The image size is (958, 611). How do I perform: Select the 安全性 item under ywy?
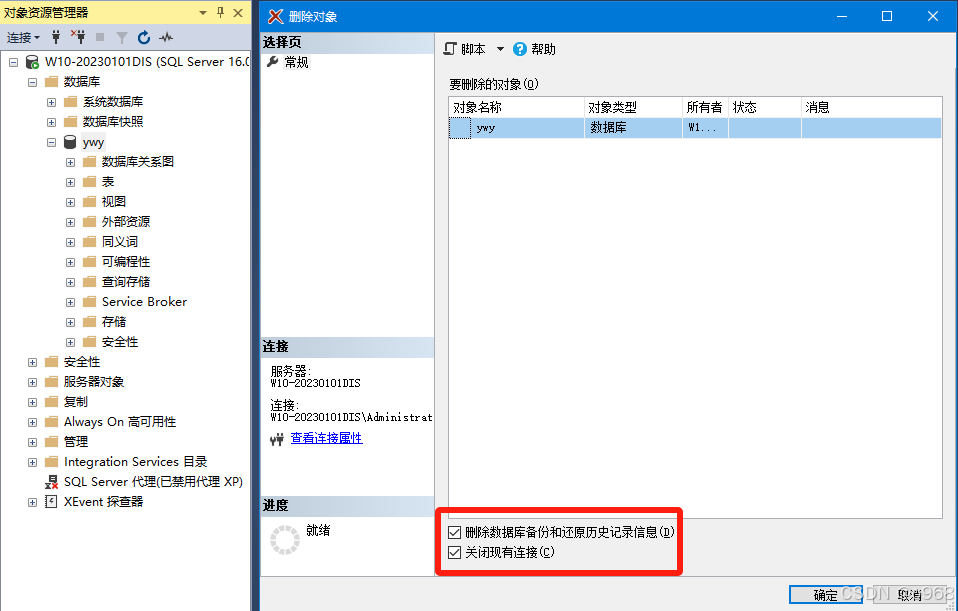pyautogui.click(x=120, y=342)
